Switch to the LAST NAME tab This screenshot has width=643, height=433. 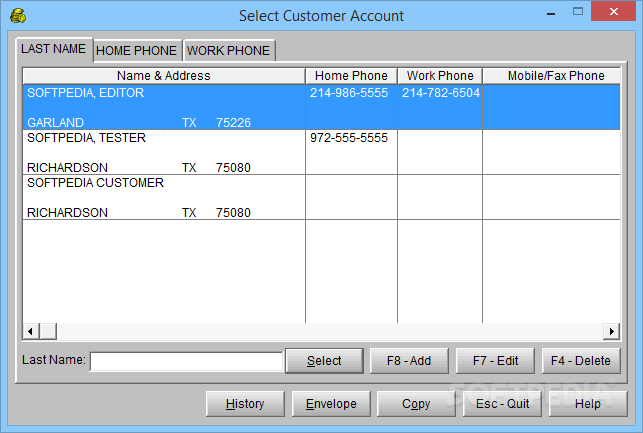[54, 49]
